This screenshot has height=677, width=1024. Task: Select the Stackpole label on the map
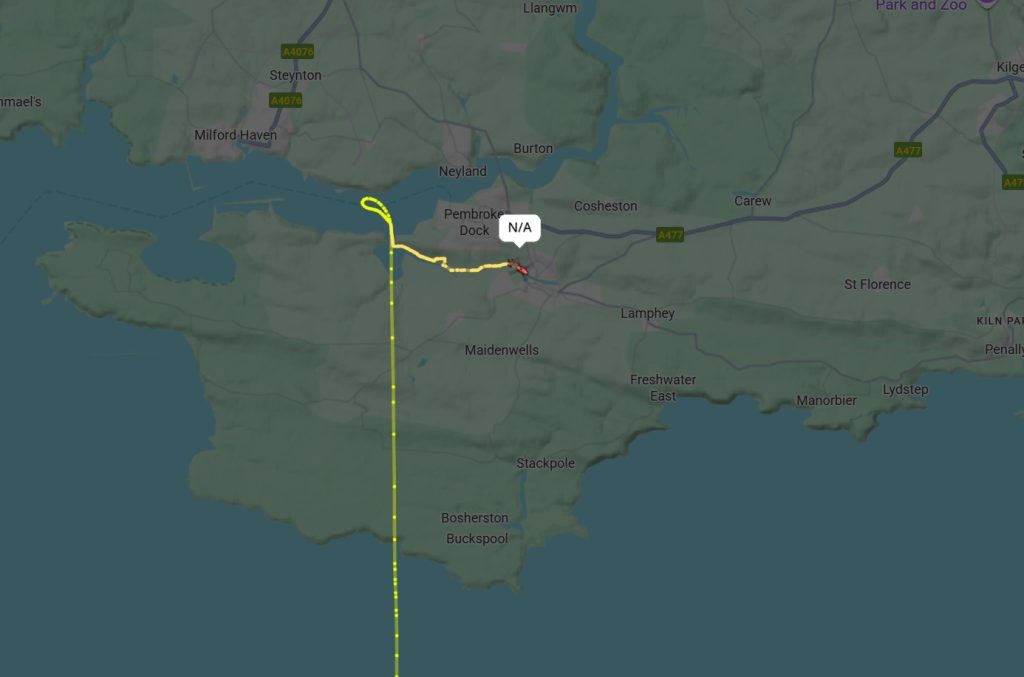coord(545,464)
